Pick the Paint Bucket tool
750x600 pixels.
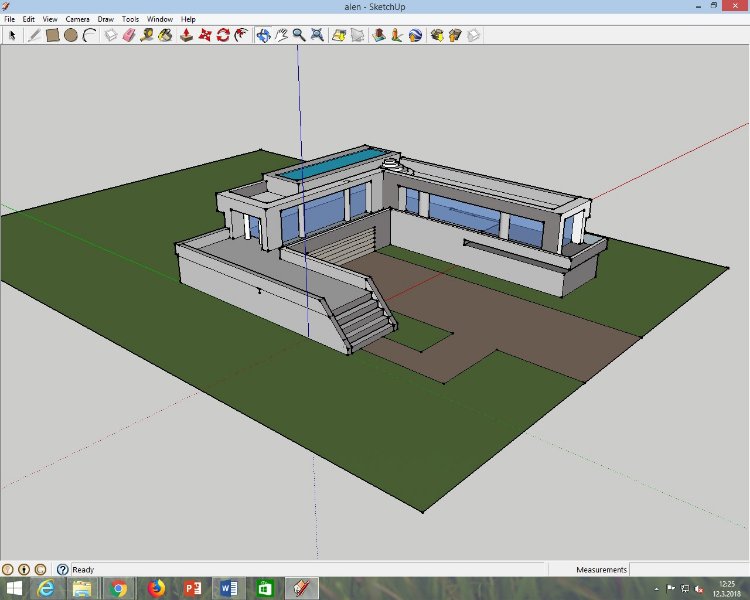click(x=165, y=35)
